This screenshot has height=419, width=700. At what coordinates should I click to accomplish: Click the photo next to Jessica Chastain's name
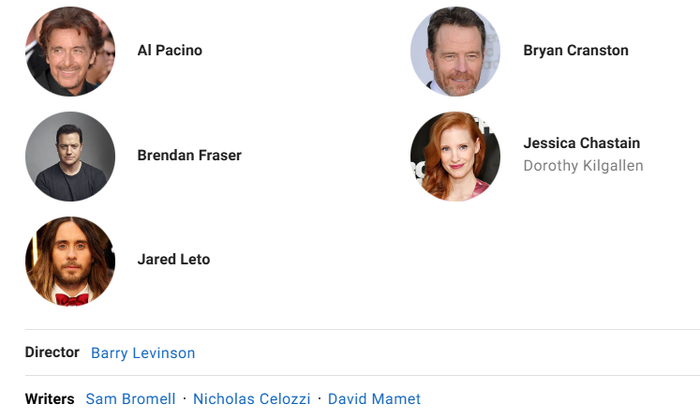click(455, 156)
